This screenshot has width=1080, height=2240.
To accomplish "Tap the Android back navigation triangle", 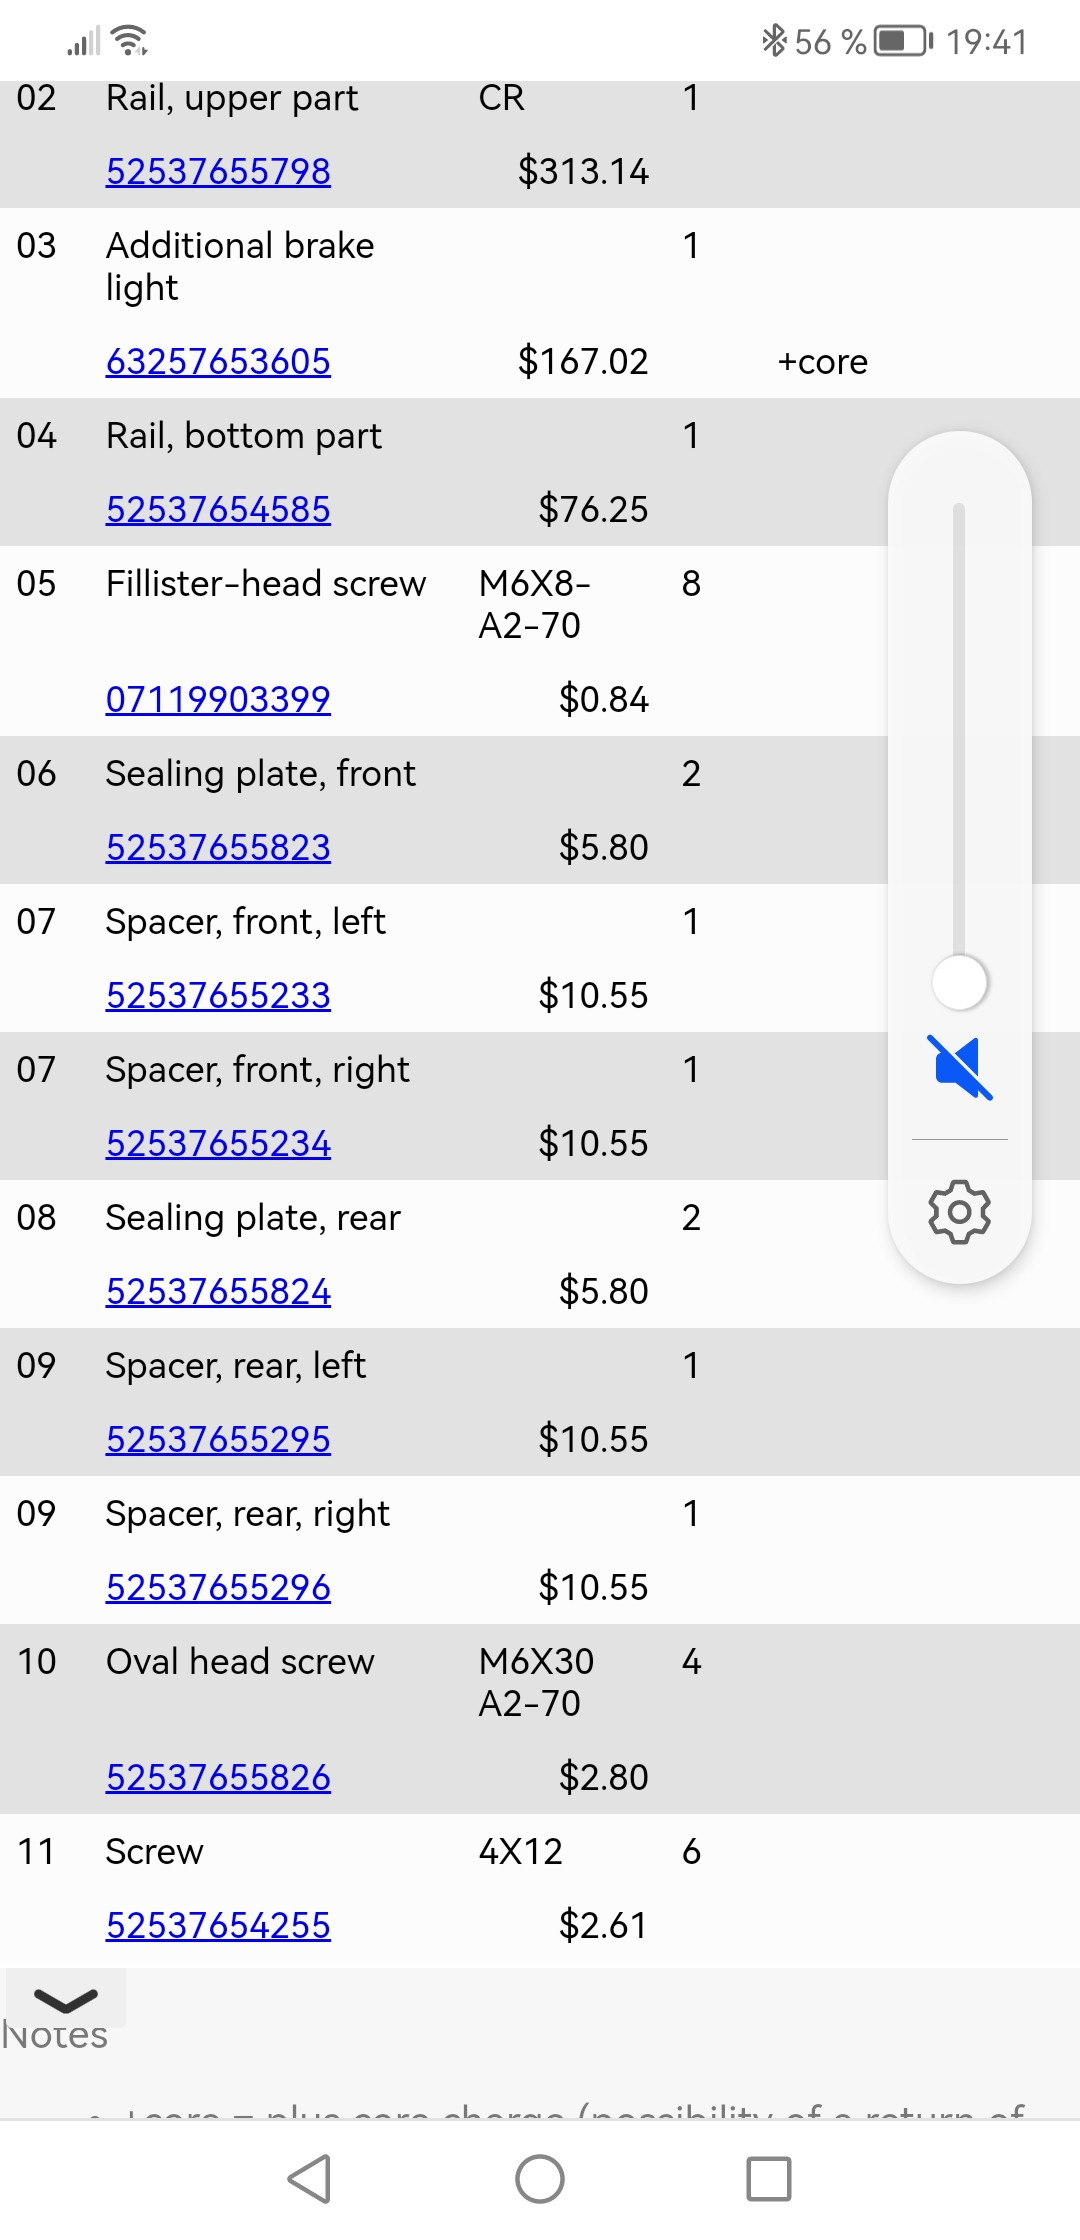I will click(310, 2179).
